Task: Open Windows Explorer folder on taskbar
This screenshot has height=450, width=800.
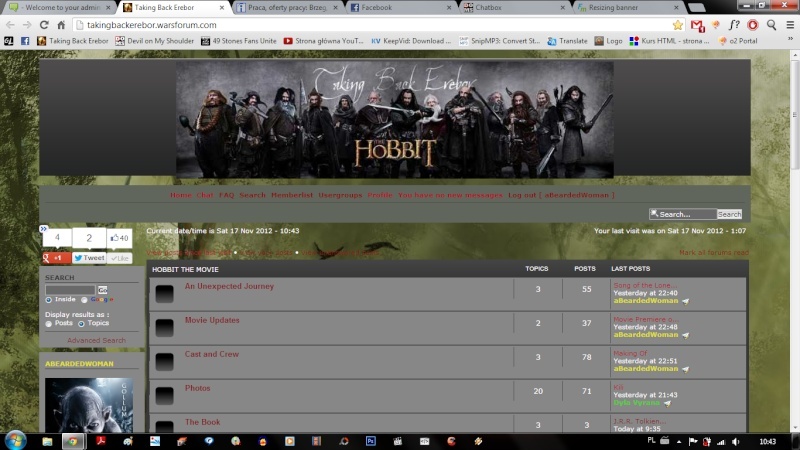Action: point(47,441)
